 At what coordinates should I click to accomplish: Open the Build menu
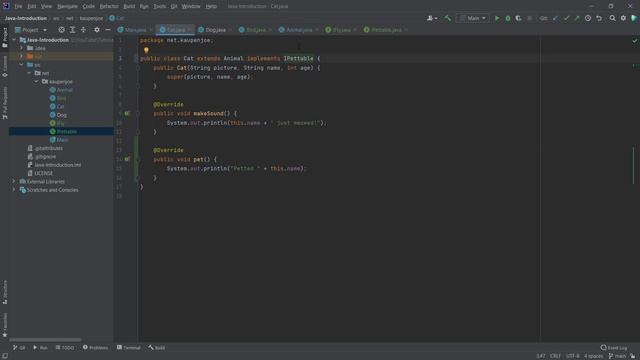point(129,7)
